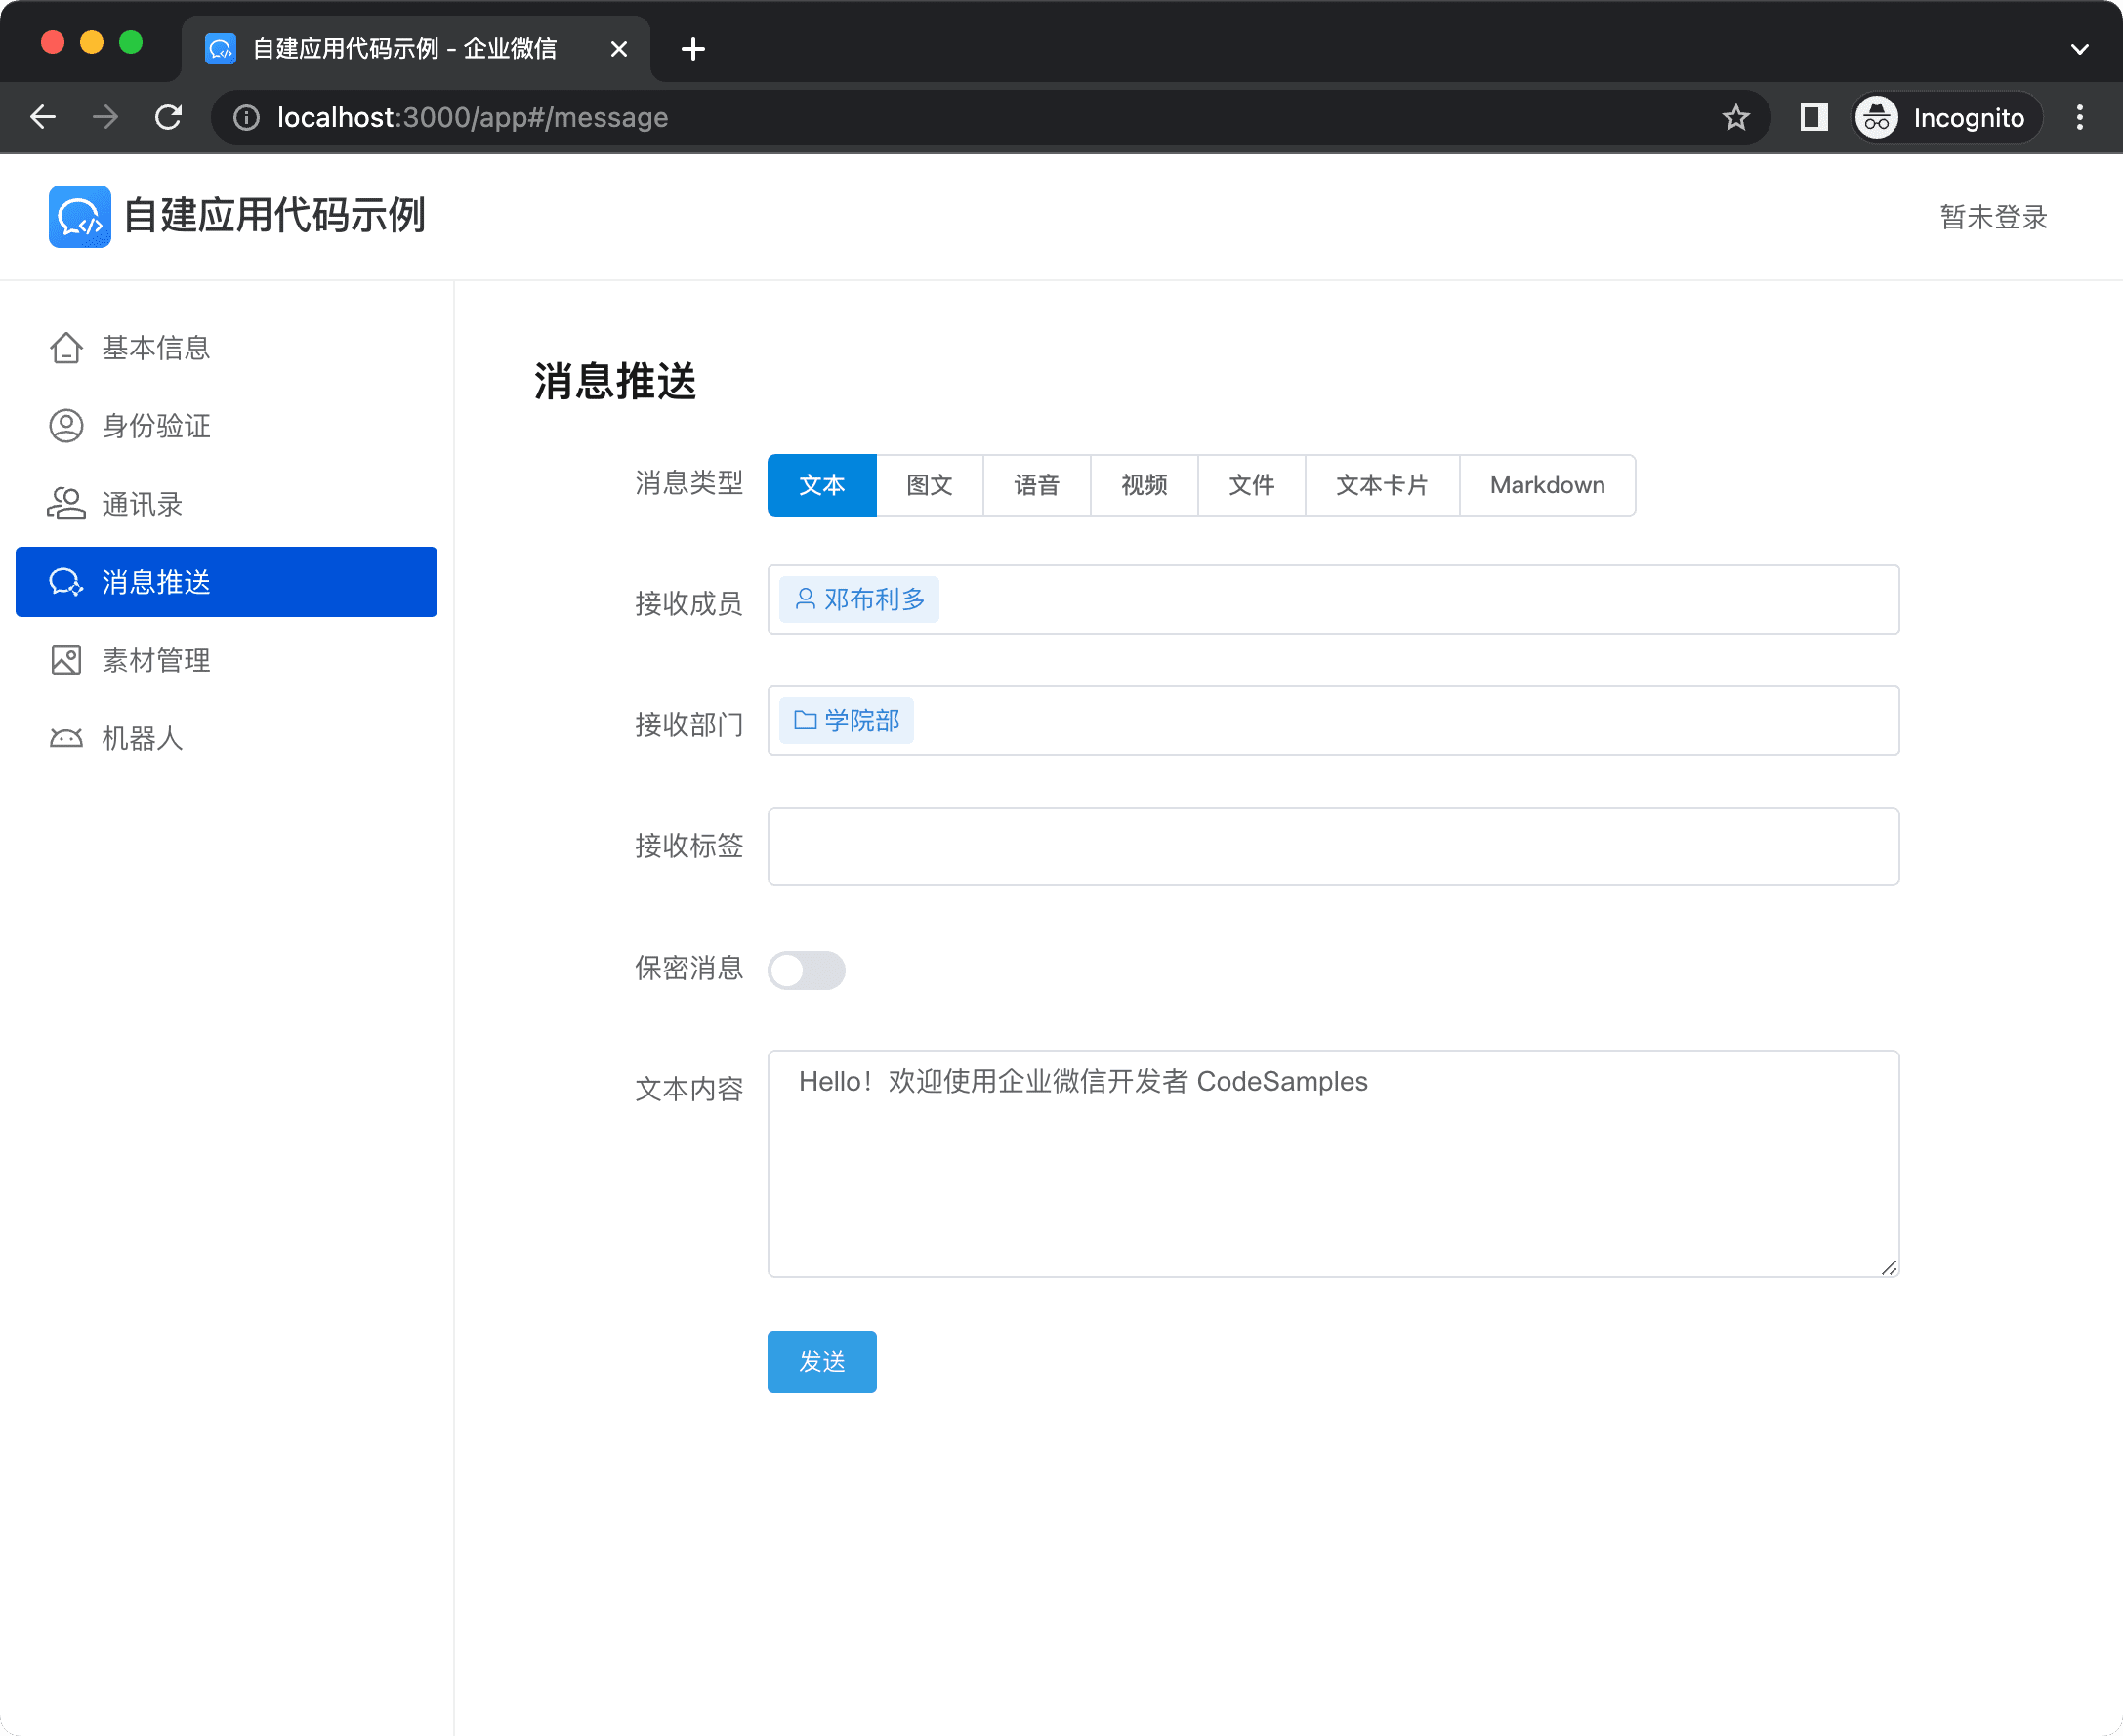2123x1736 pixels.
Task: Click the 自建应用代码示例 header title
Action: 275,216
